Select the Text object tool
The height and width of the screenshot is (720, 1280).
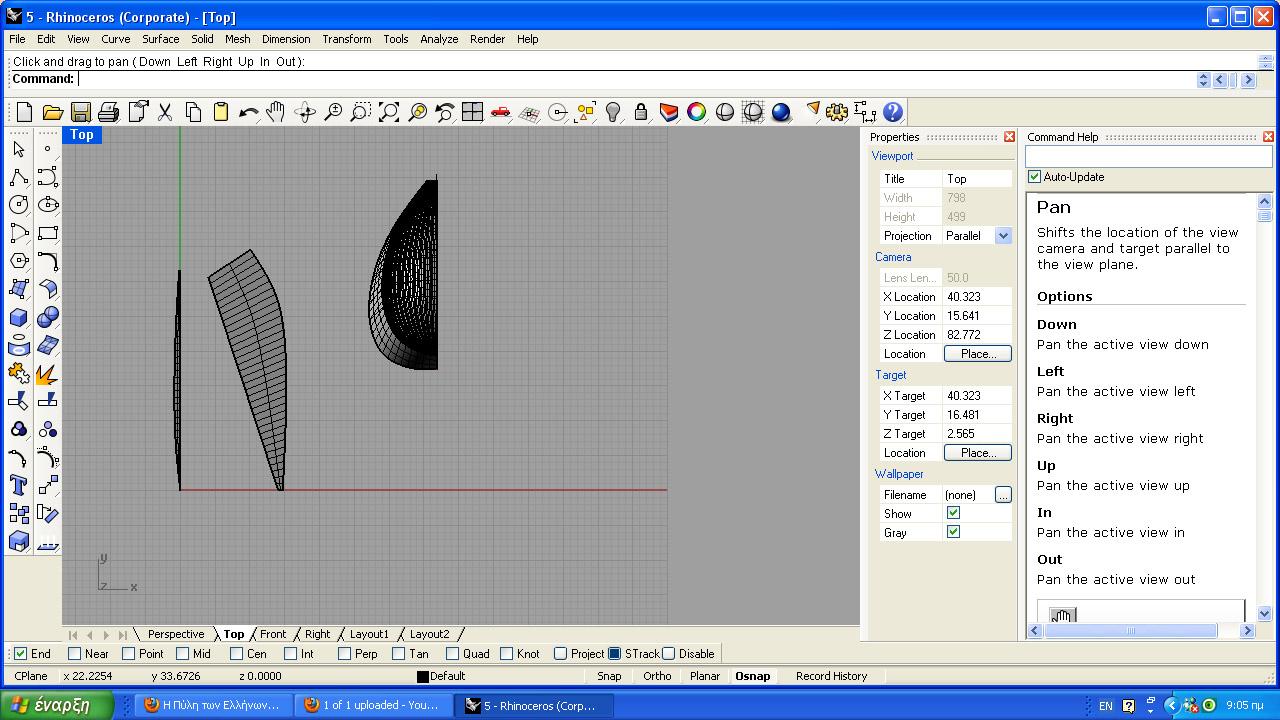(x=19, y=485)
